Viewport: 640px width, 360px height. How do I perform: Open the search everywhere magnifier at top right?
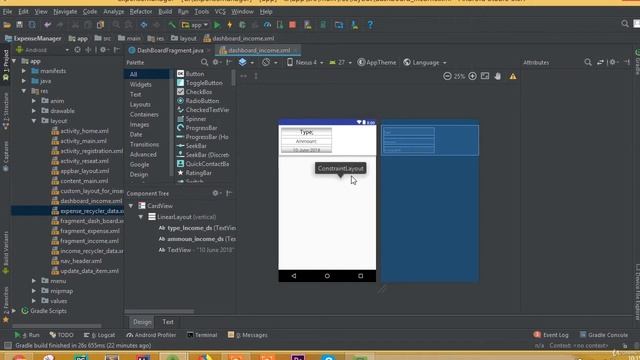coord(624,24)
